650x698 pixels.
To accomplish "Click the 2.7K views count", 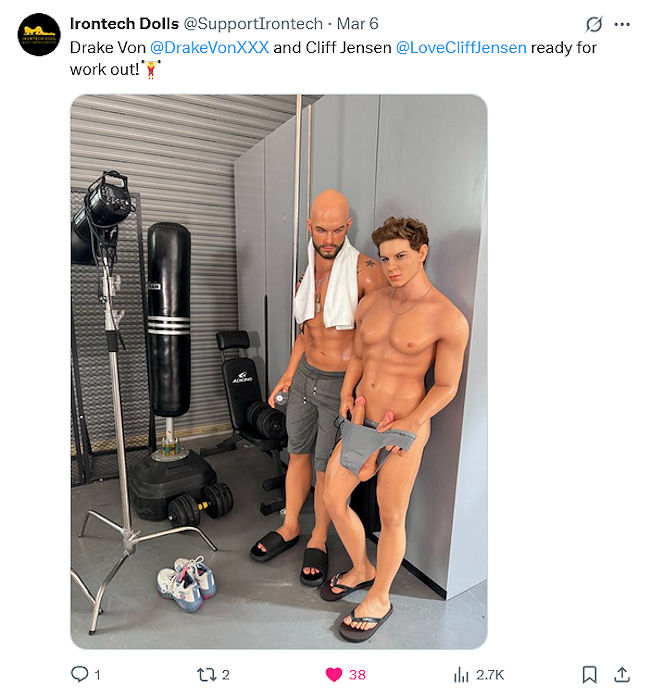I will [x=490, y=675].
